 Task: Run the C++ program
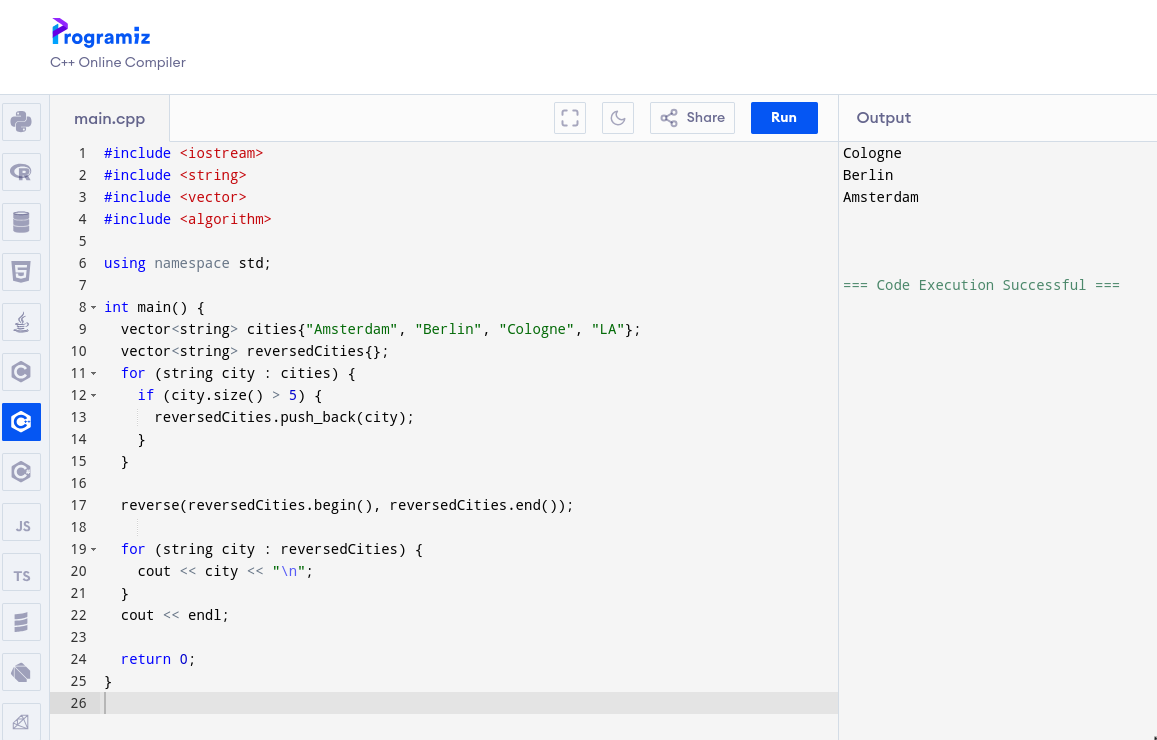pos(784,118)
